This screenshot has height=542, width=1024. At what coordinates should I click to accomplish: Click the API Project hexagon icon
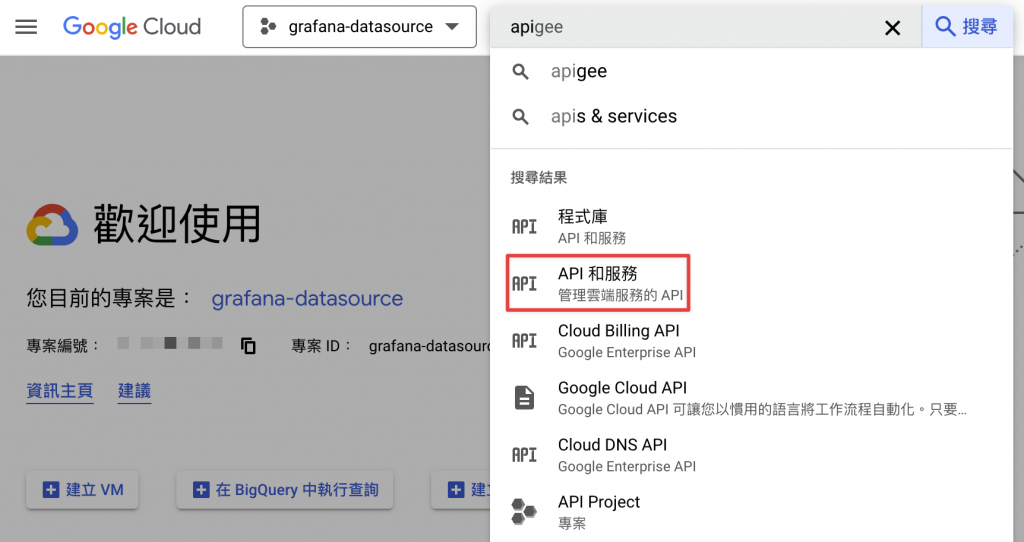click(524, 511)
